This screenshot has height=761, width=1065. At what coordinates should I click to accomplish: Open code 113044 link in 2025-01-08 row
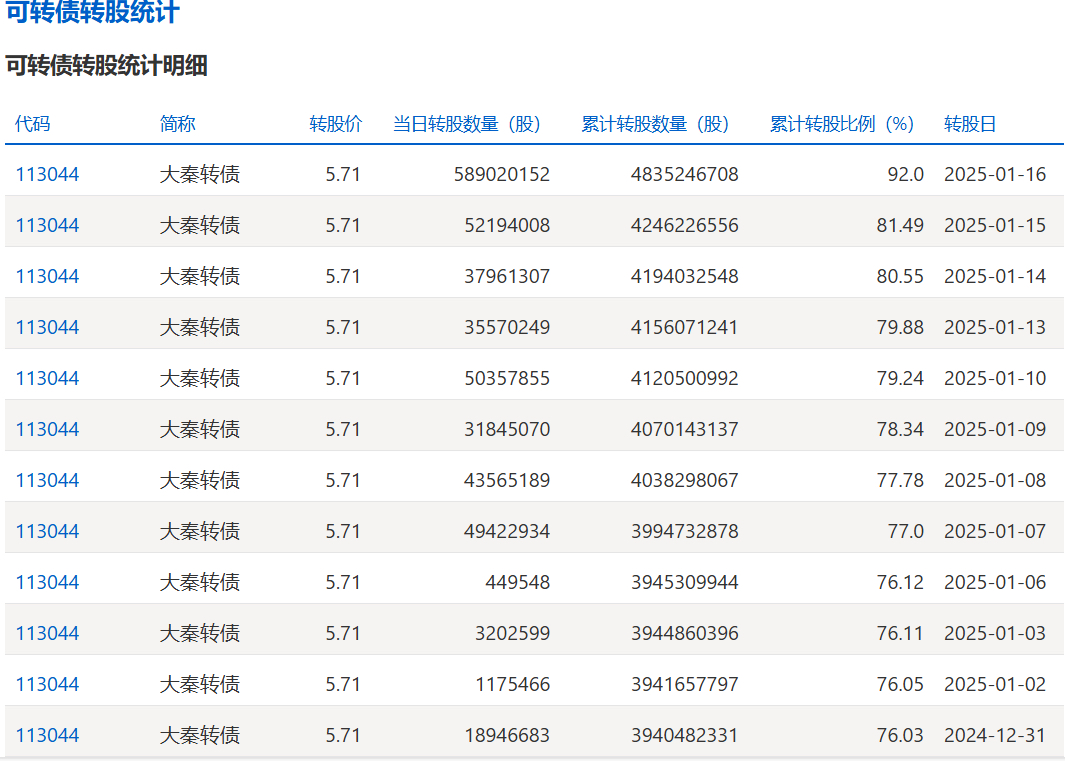click(47, 480)
